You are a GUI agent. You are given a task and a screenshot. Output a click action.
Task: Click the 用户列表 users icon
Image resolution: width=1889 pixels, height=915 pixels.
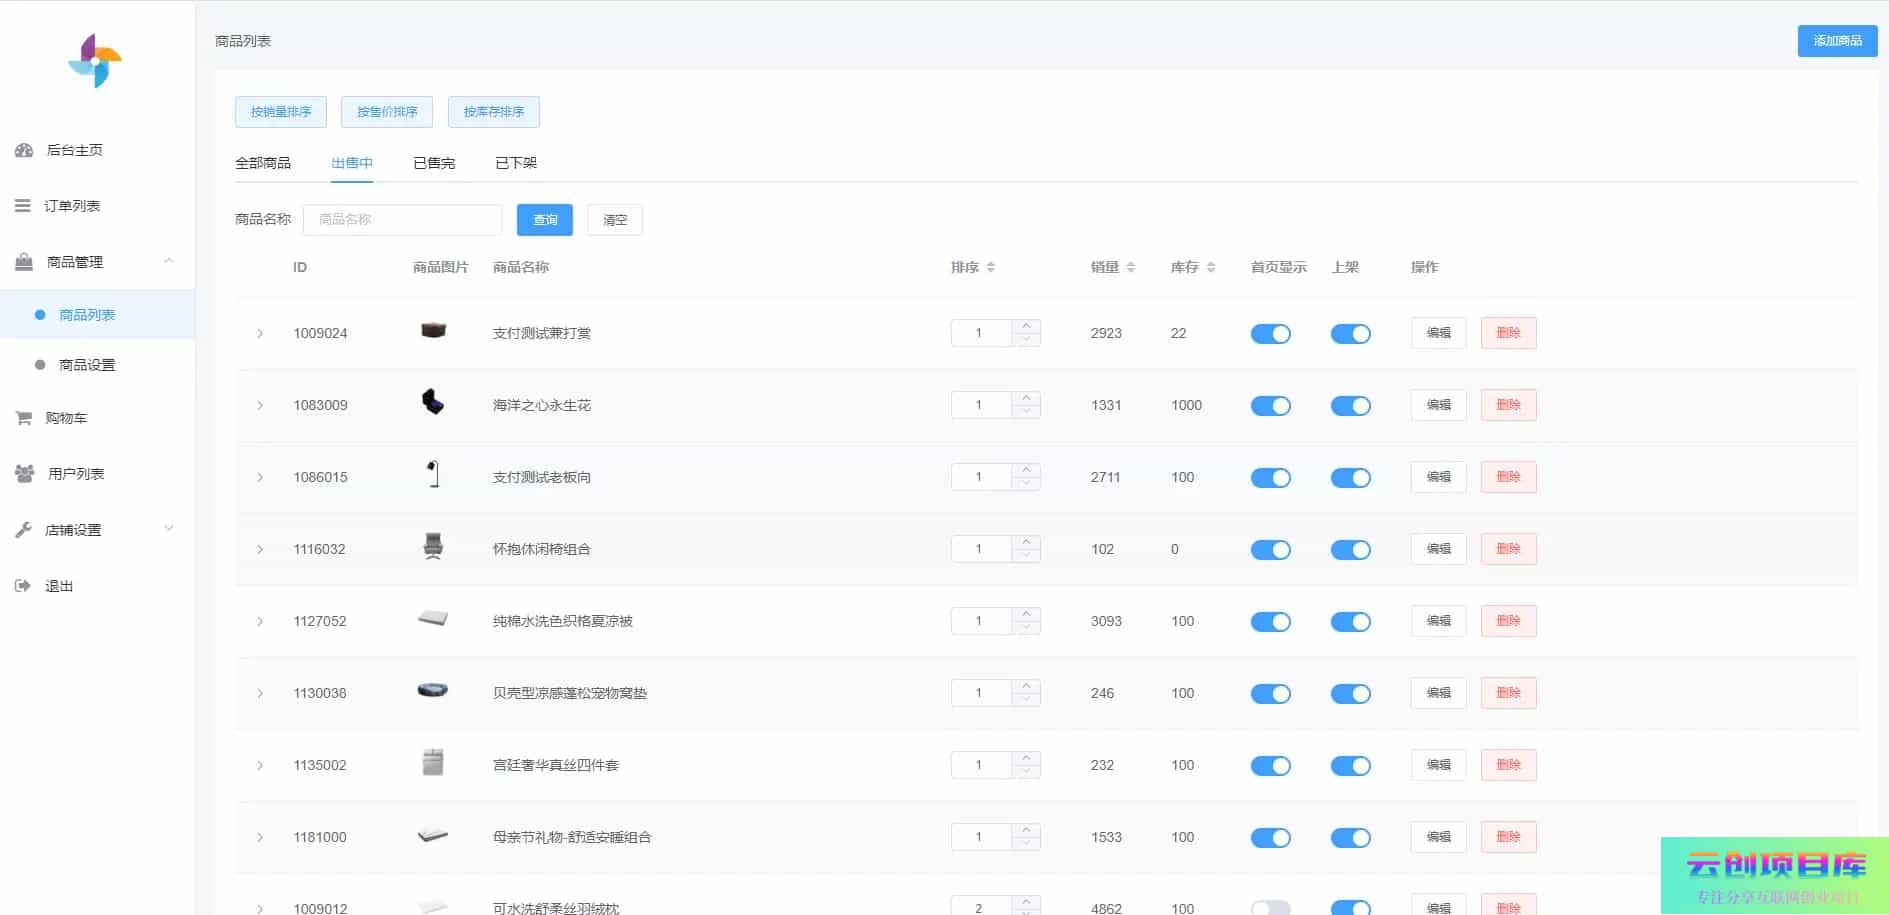pos(24,474)
